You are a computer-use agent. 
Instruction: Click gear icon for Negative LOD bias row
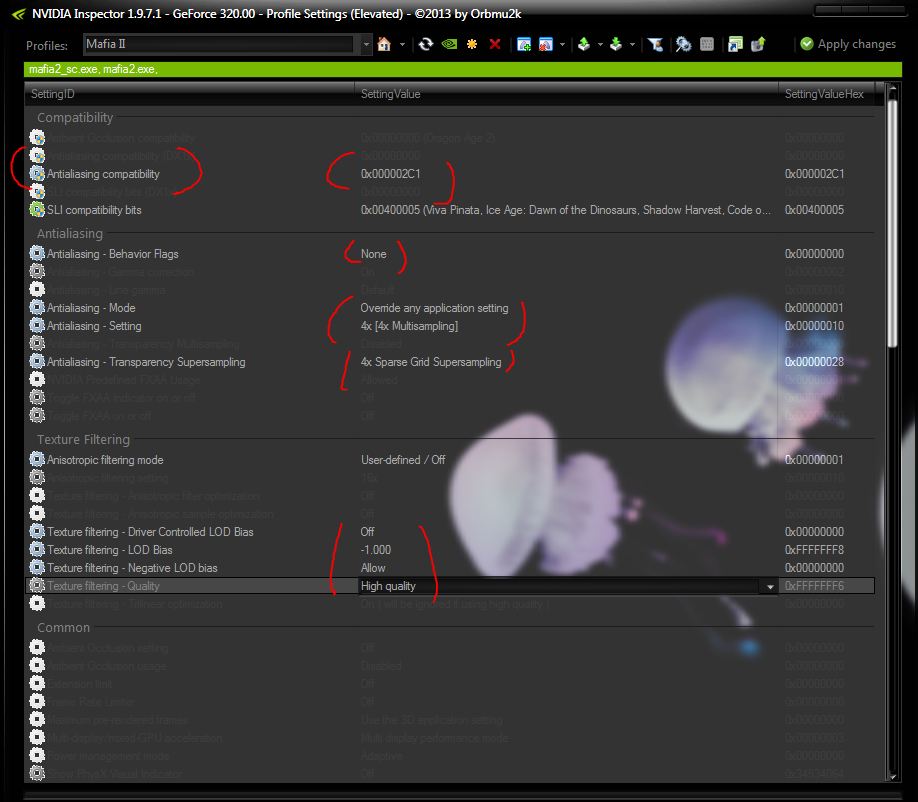(x=37, y=568)
